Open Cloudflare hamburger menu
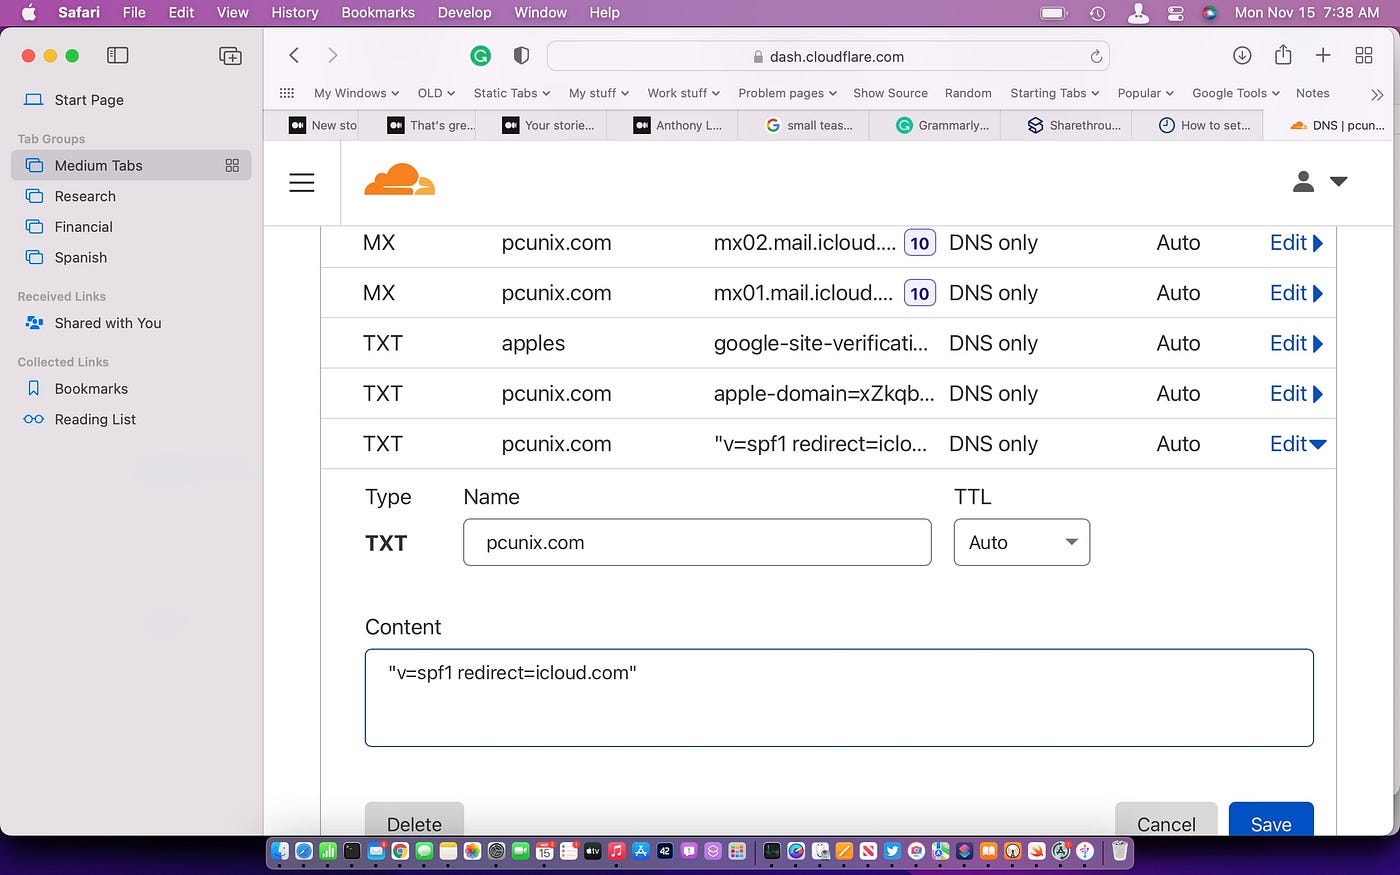The image size is (1400, 875). (x=302, y=183)
